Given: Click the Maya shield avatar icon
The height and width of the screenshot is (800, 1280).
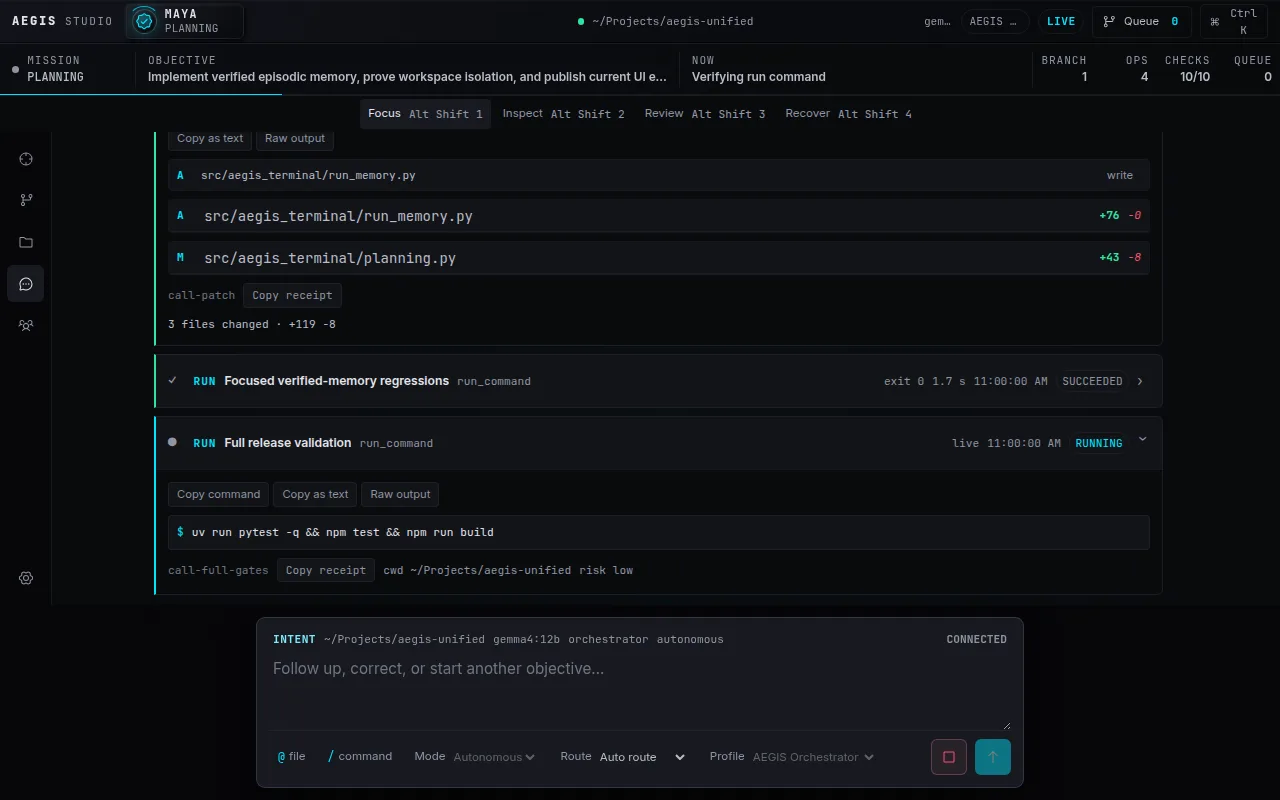Looking at the screenshot, I should (145, 21).
